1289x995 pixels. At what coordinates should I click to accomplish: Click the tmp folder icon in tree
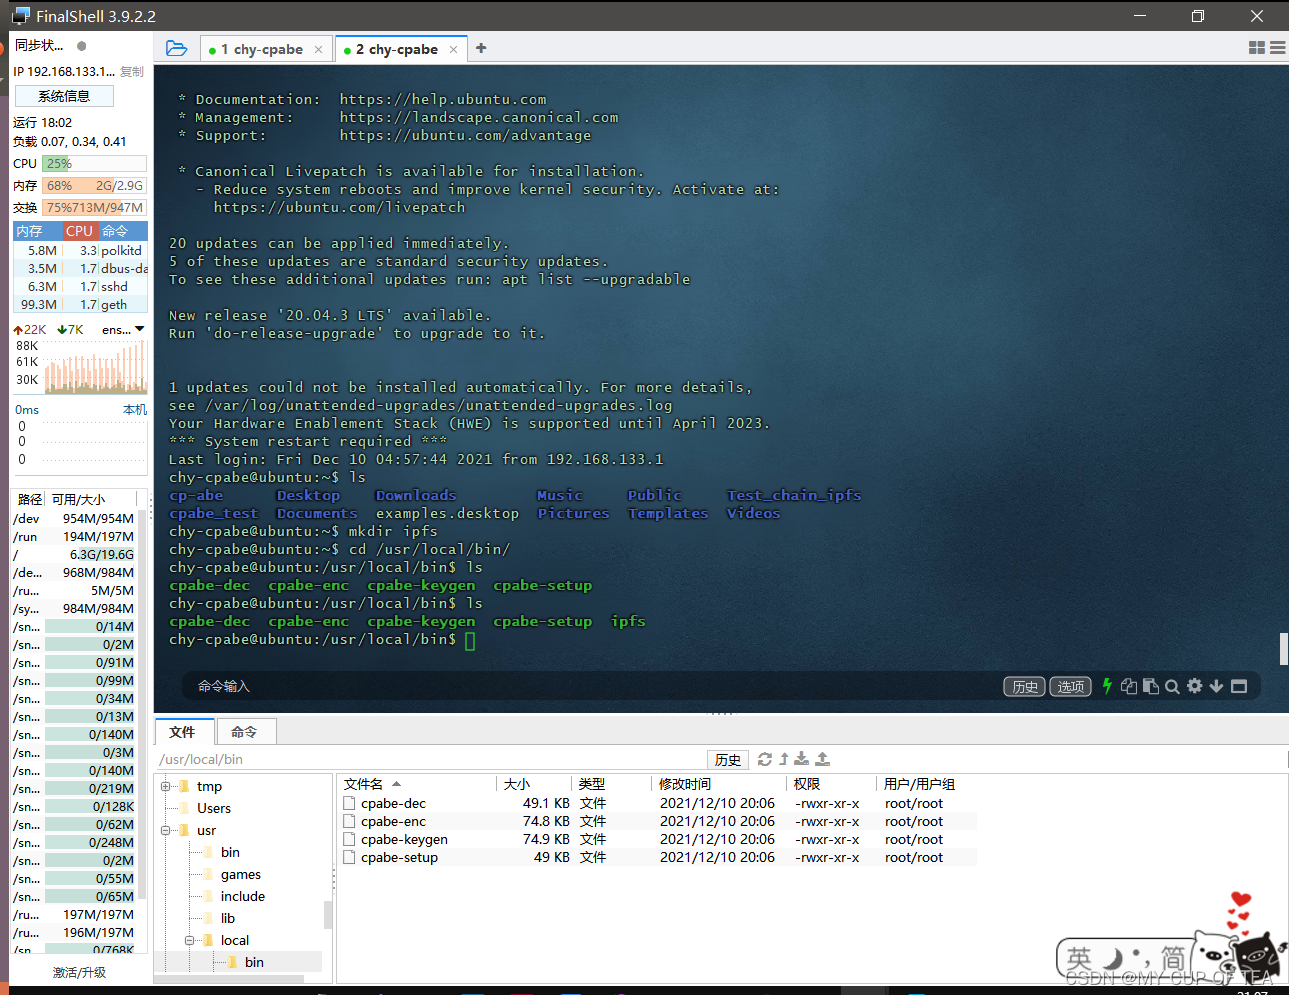click(183, 786)
